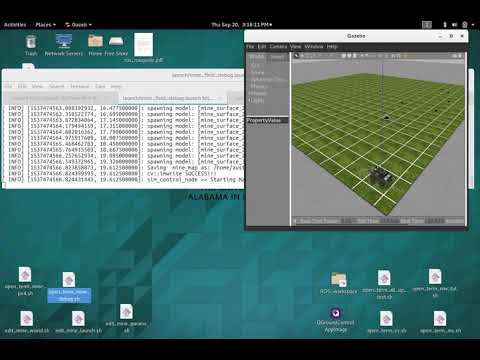This screenshot has width=480, height=360.
Task: Select the highlighted open_term_mine_debug.sh script
Action: coord(69,287)
